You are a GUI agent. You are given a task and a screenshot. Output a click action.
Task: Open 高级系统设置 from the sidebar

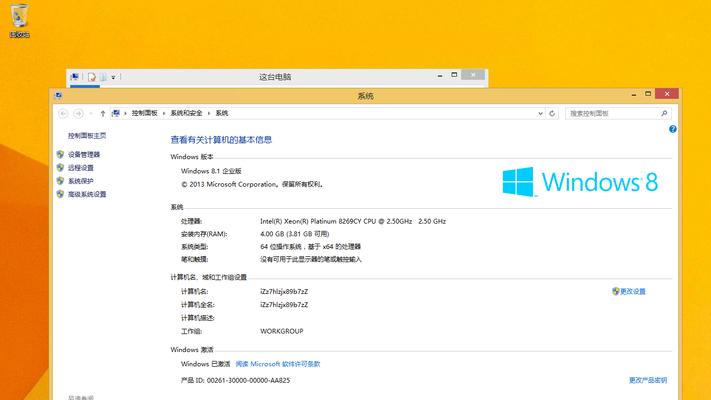click(x=87, y=194)
